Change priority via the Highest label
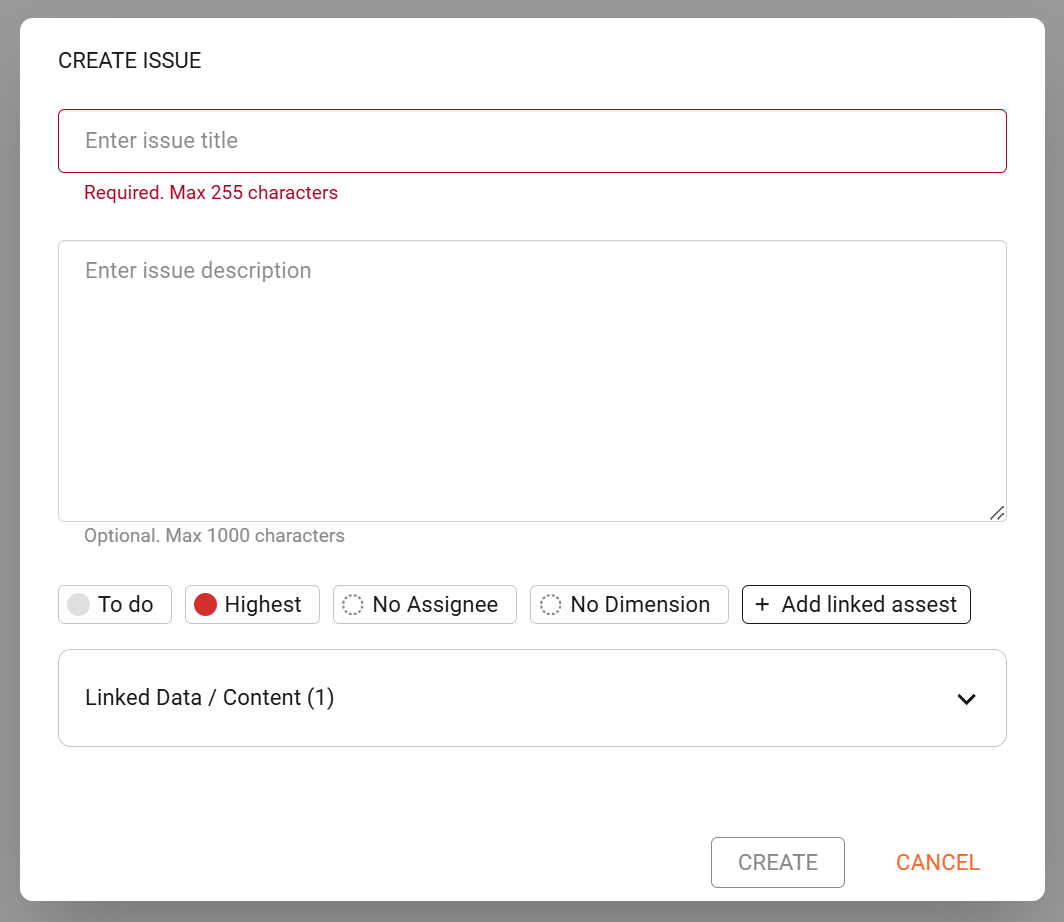Viewport: 1064px width, 922px height. tap(263, 605)
